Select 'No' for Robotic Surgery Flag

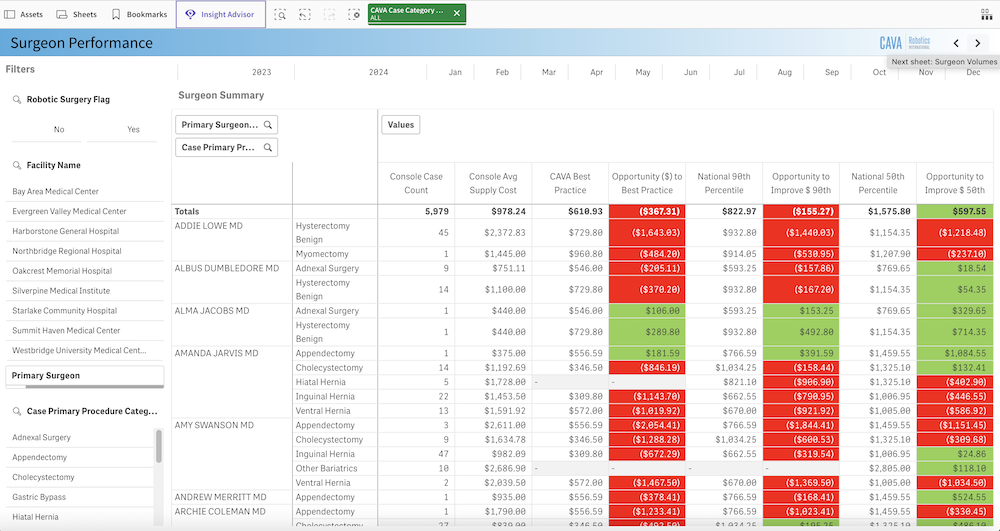[59, 129]
